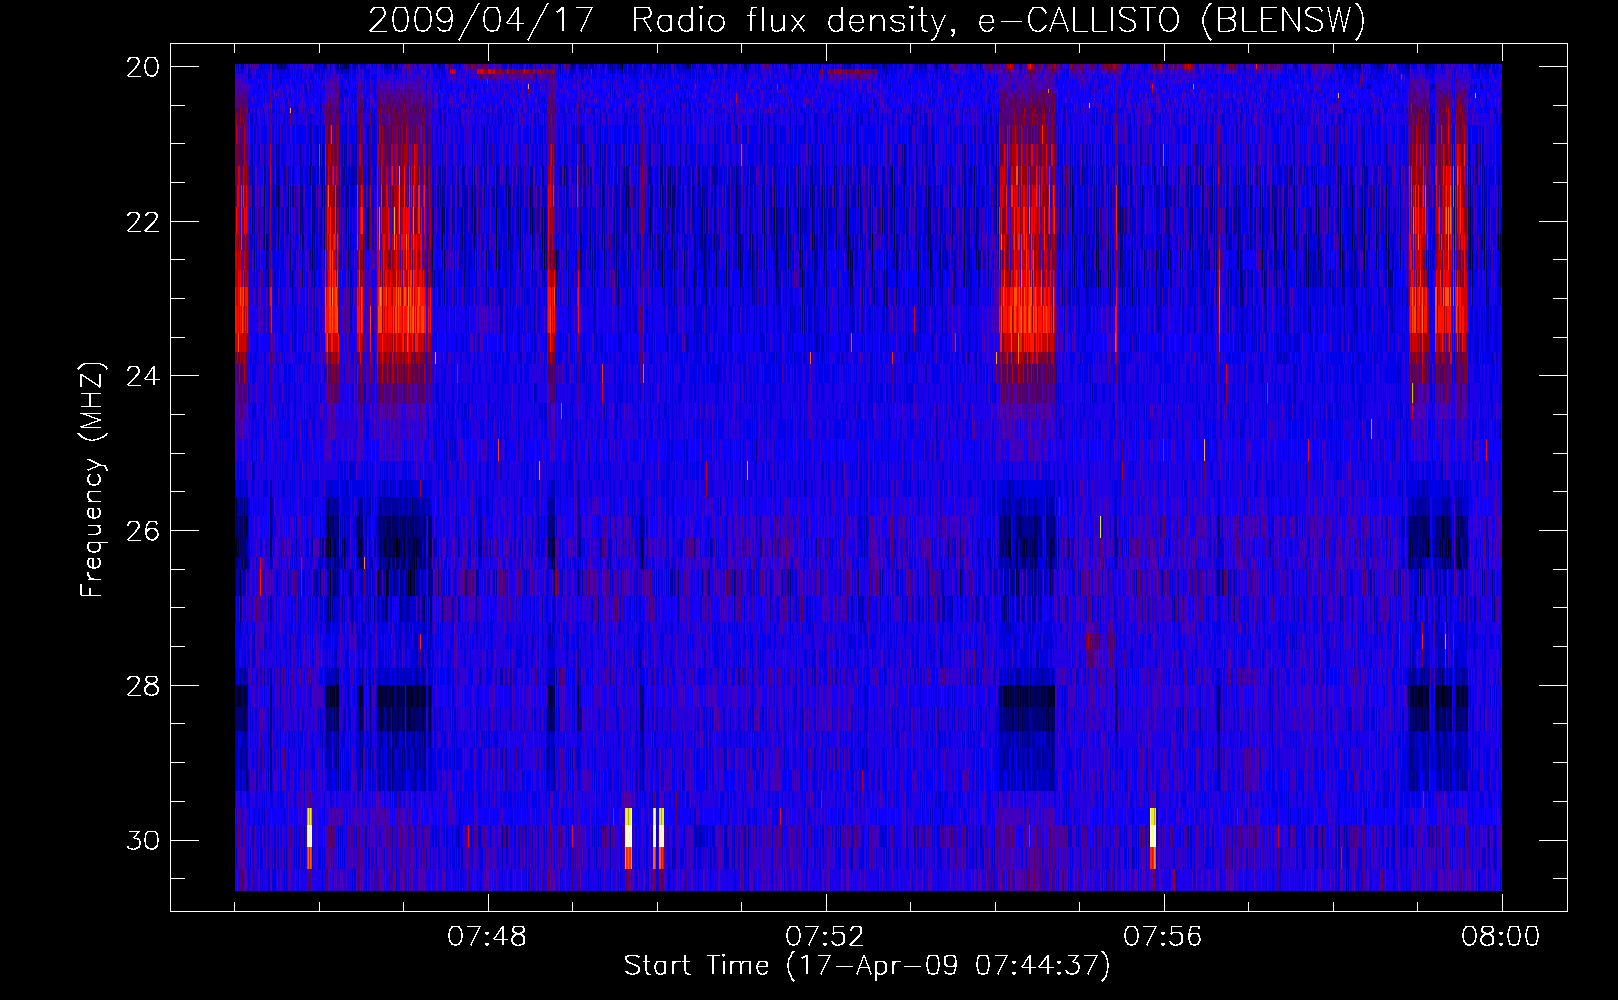This screenshot has width=1618, height=1000.
Task: Click the 08:00 time tick label
Action: 1501,937
